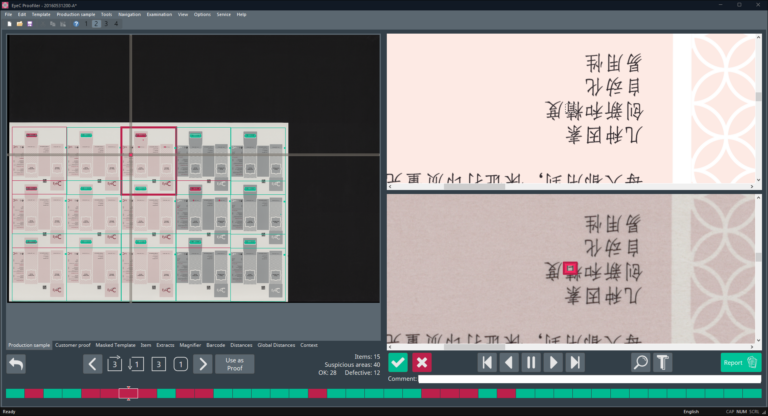This screenshot has width=768, height=416.
Task: Click the icon with 1 and a down arrow
Action: pos(136,364)
